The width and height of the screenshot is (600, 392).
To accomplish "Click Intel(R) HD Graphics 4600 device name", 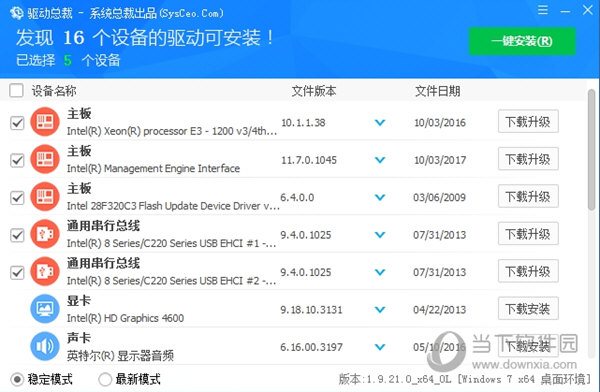I will coord(125,318).
